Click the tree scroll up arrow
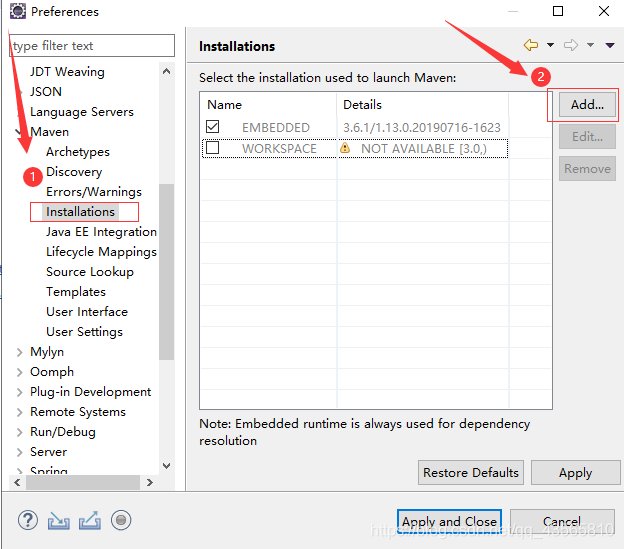The height and width of the screenshot is (549, 624). click(167, 71)
